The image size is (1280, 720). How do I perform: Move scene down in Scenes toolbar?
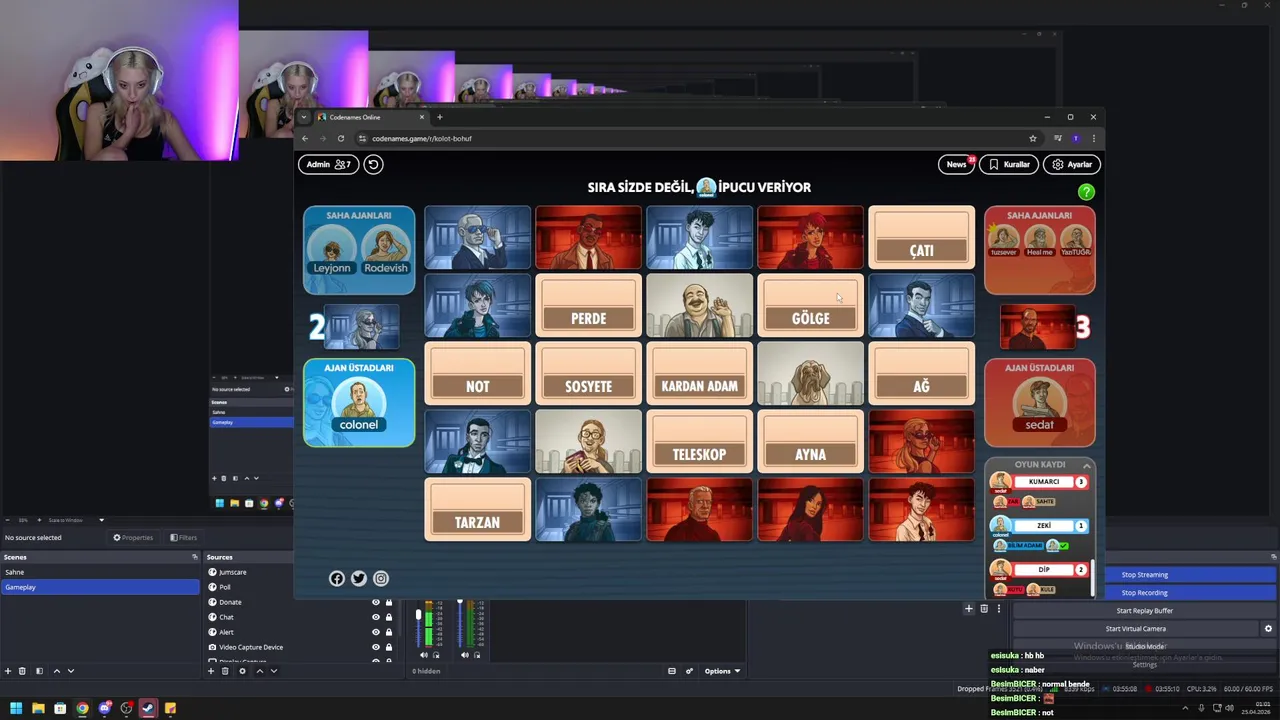[70, 671]
